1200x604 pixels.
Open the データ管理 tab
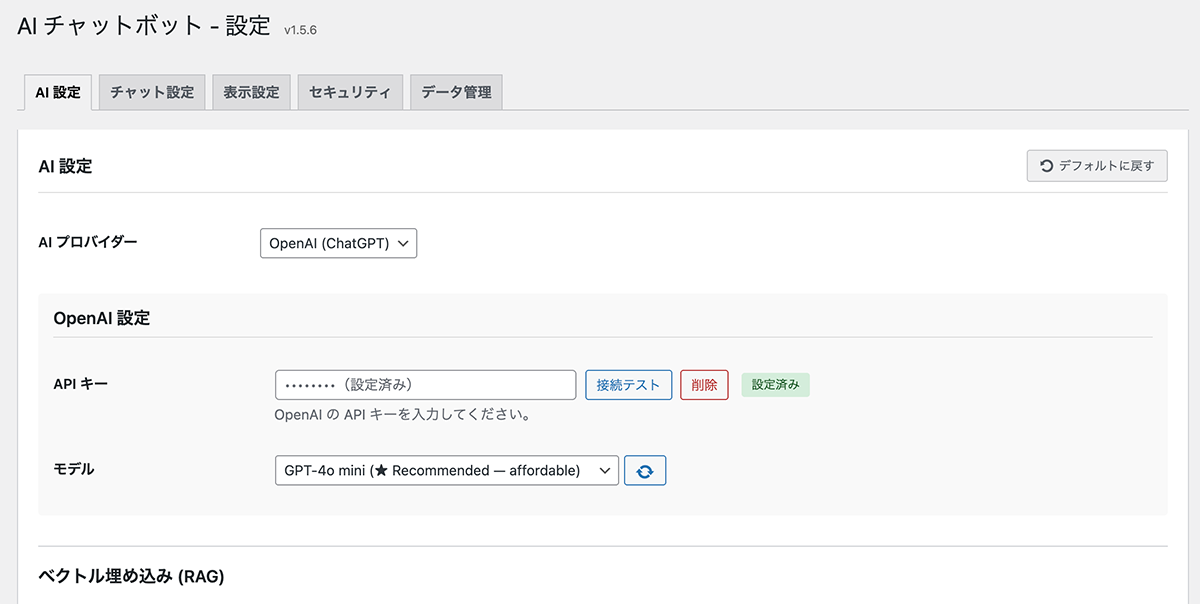click(456, 91)
